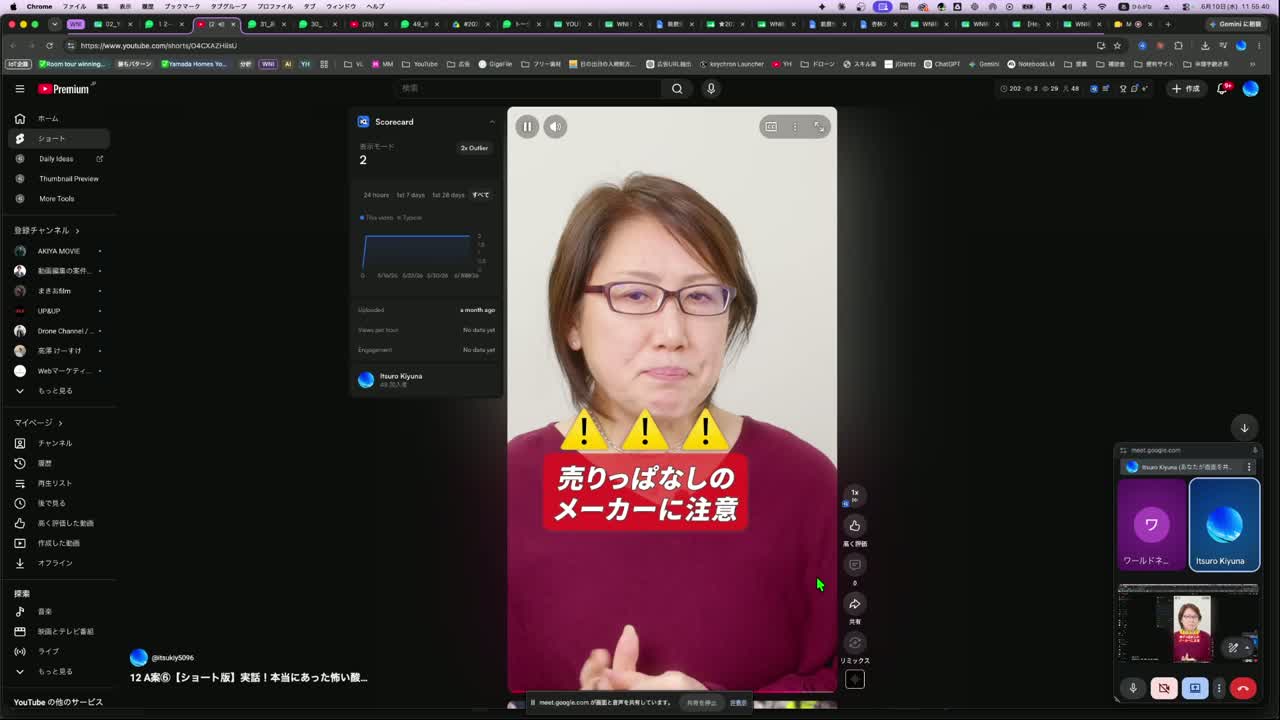Toggle camera in the Meet mini window
The image size is (1280, 720).
click(x=1164, y=688)
